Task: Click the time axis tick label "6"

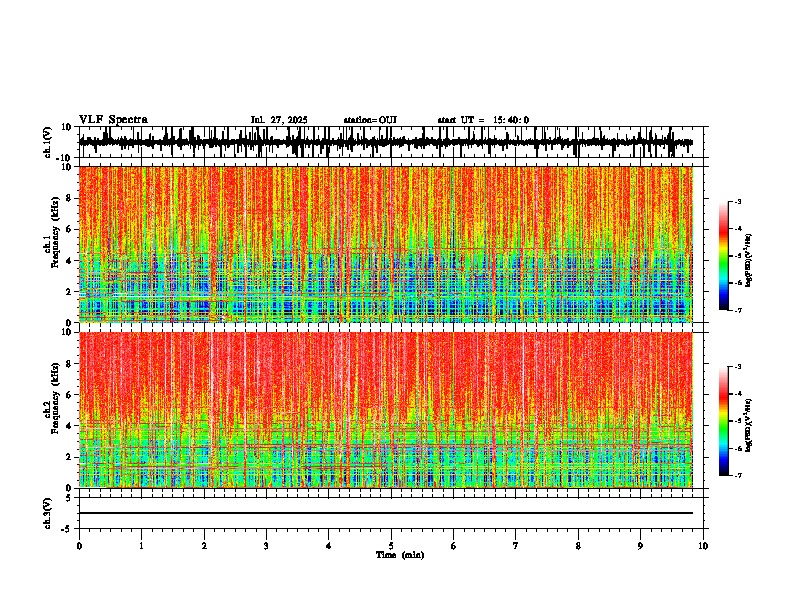Action: click(x=454, y=546)
